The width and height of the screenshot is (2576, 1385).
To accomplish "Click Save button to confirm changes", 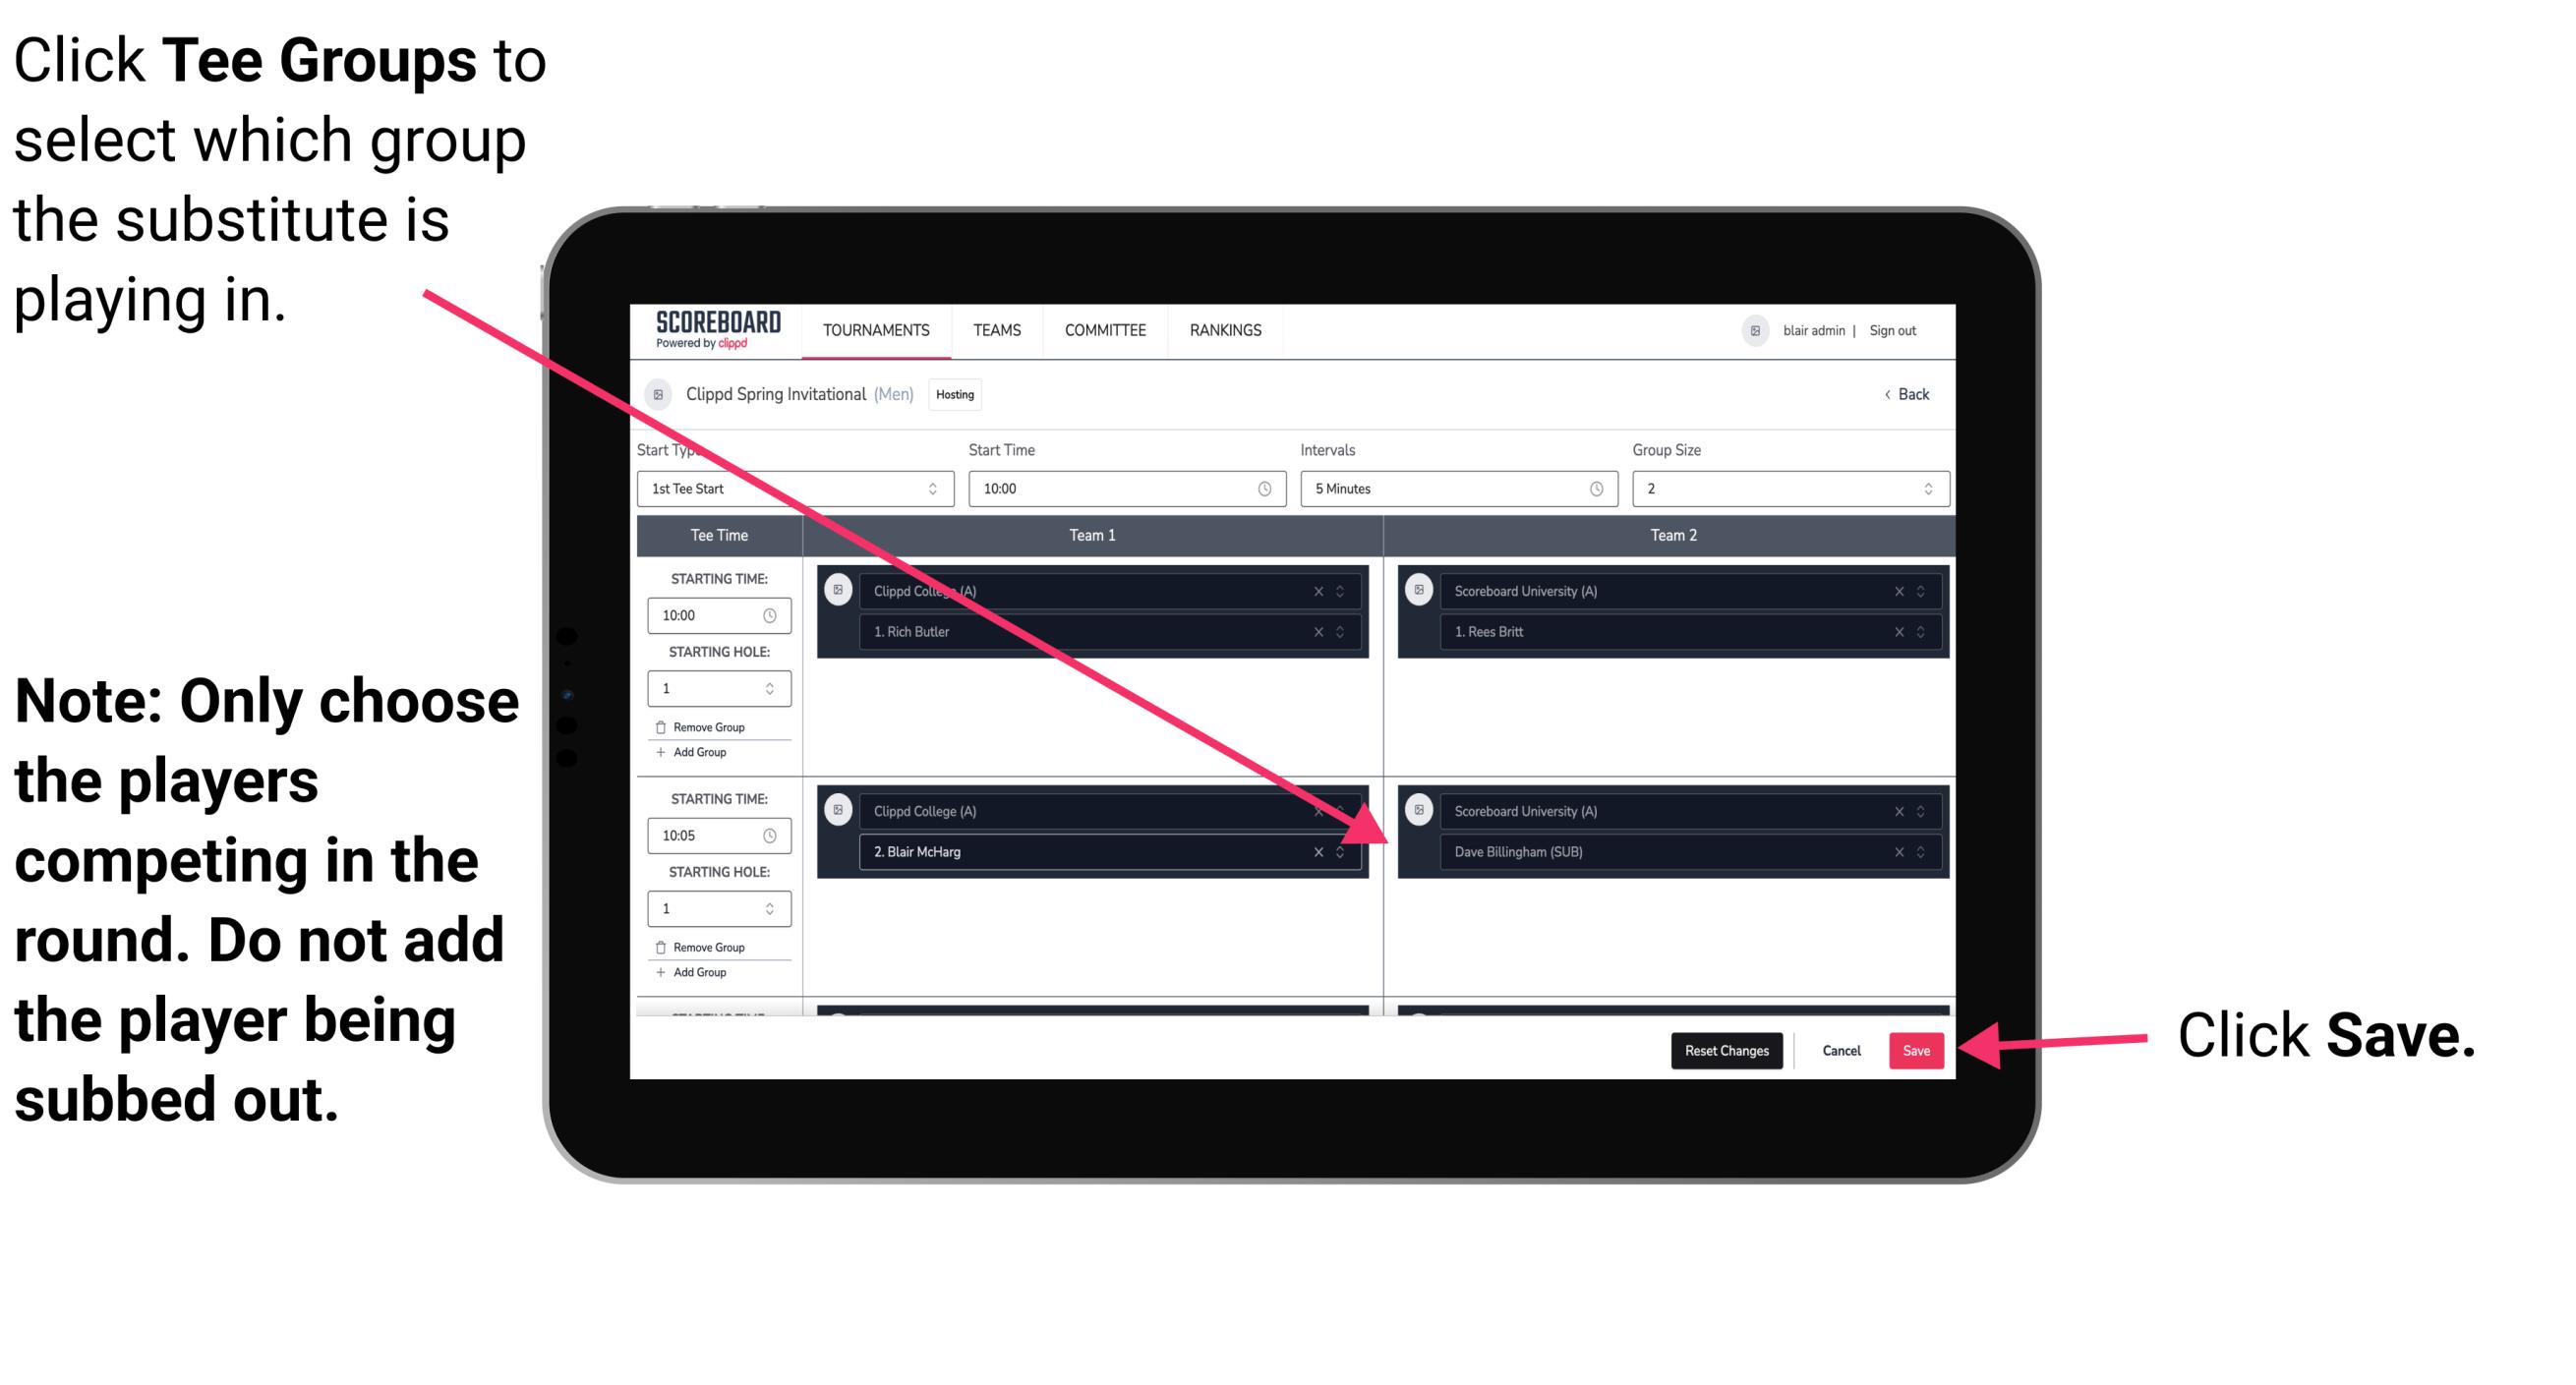I will (x=1914, y=1051).
